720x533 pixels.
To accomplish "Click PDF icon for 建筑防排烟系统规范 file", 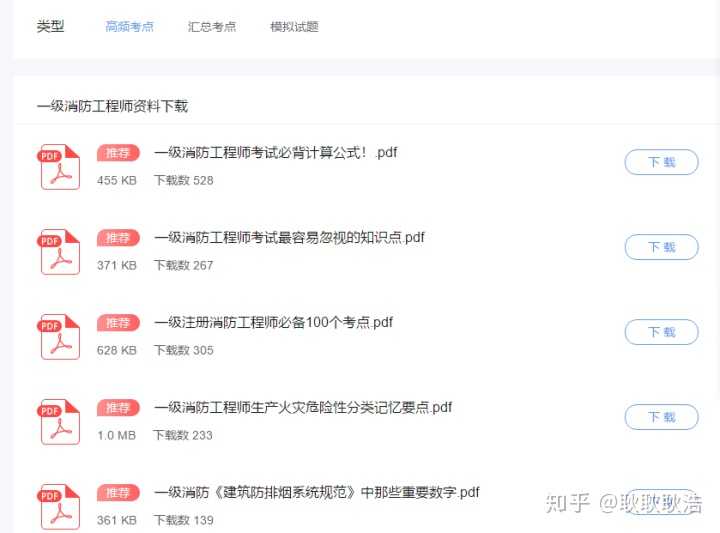I will click(x=59, y=506).
